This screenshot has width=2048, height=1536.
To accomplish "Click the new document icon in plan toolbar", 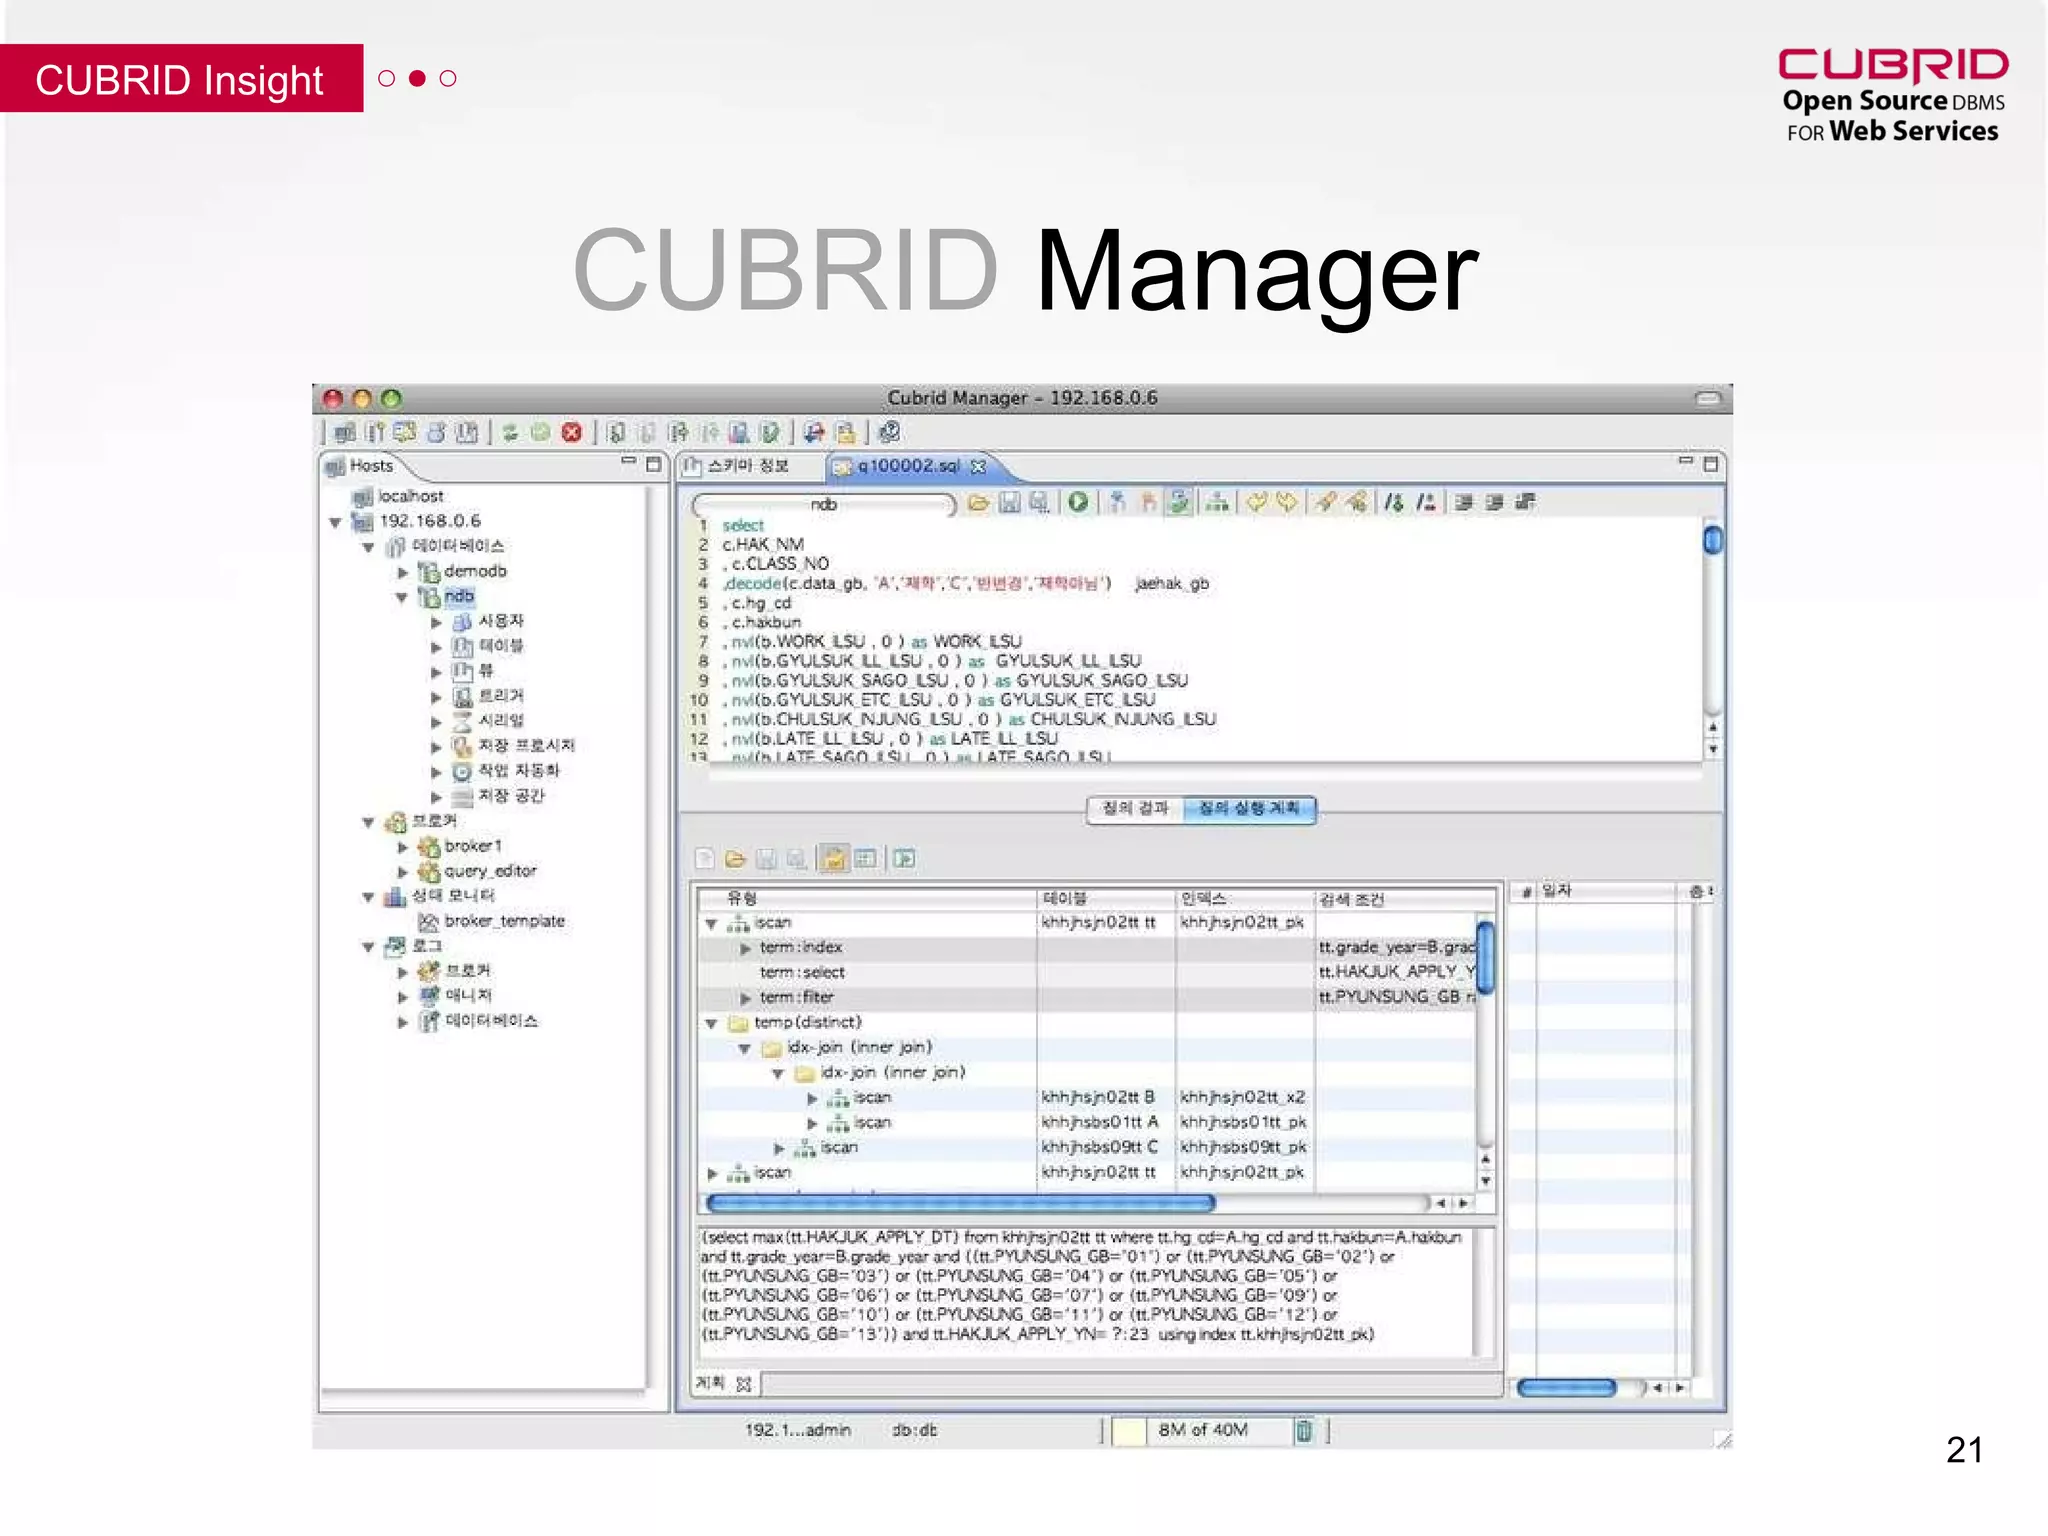I will (x=704, y=859).
